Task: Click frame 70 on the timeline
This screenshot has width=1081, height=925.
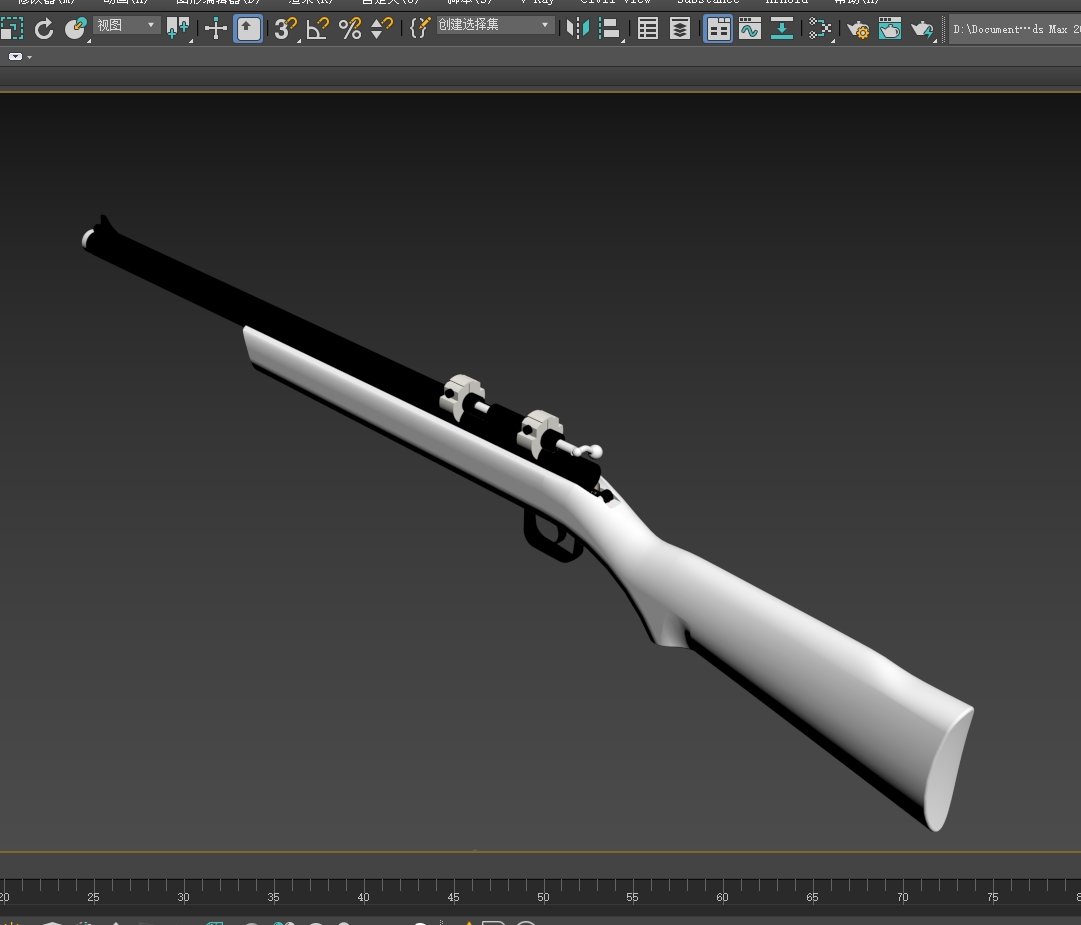Action: pyautogui.click(x=902, y=897)
